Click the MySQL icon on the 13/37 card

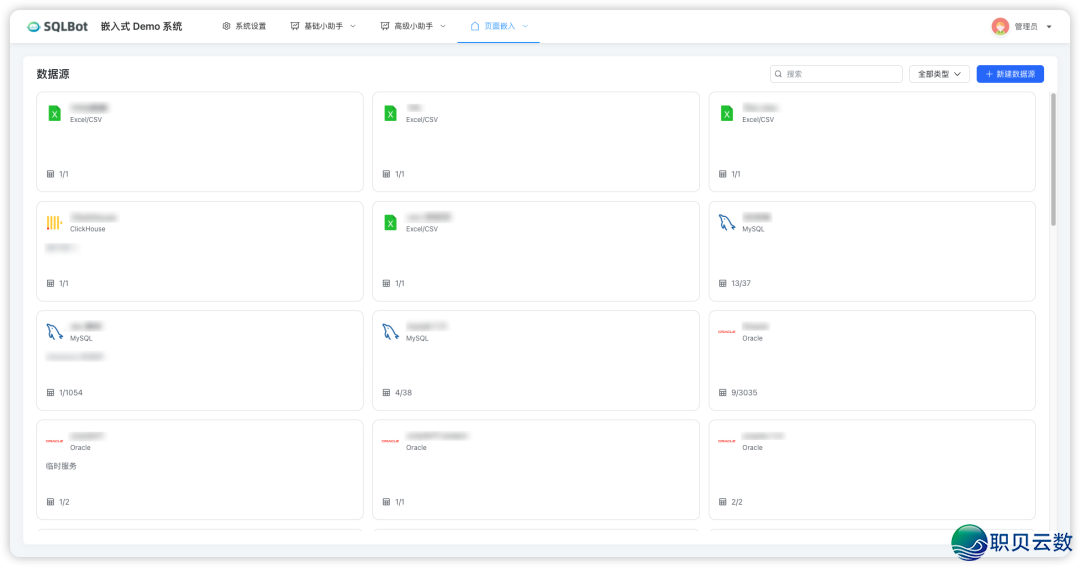click(x=727, y=222)
